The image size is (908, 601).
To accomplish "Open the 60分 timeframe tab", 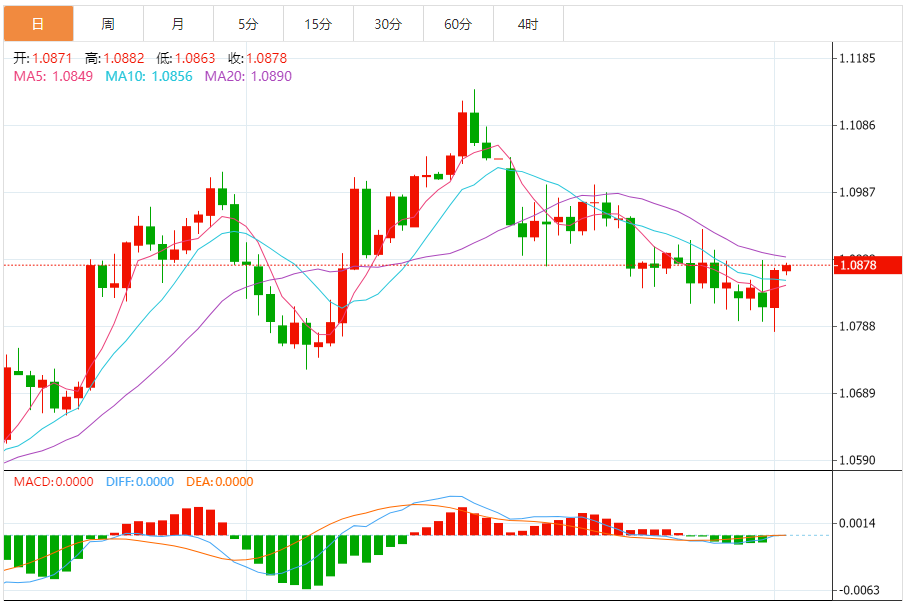I will pos(459,24).
